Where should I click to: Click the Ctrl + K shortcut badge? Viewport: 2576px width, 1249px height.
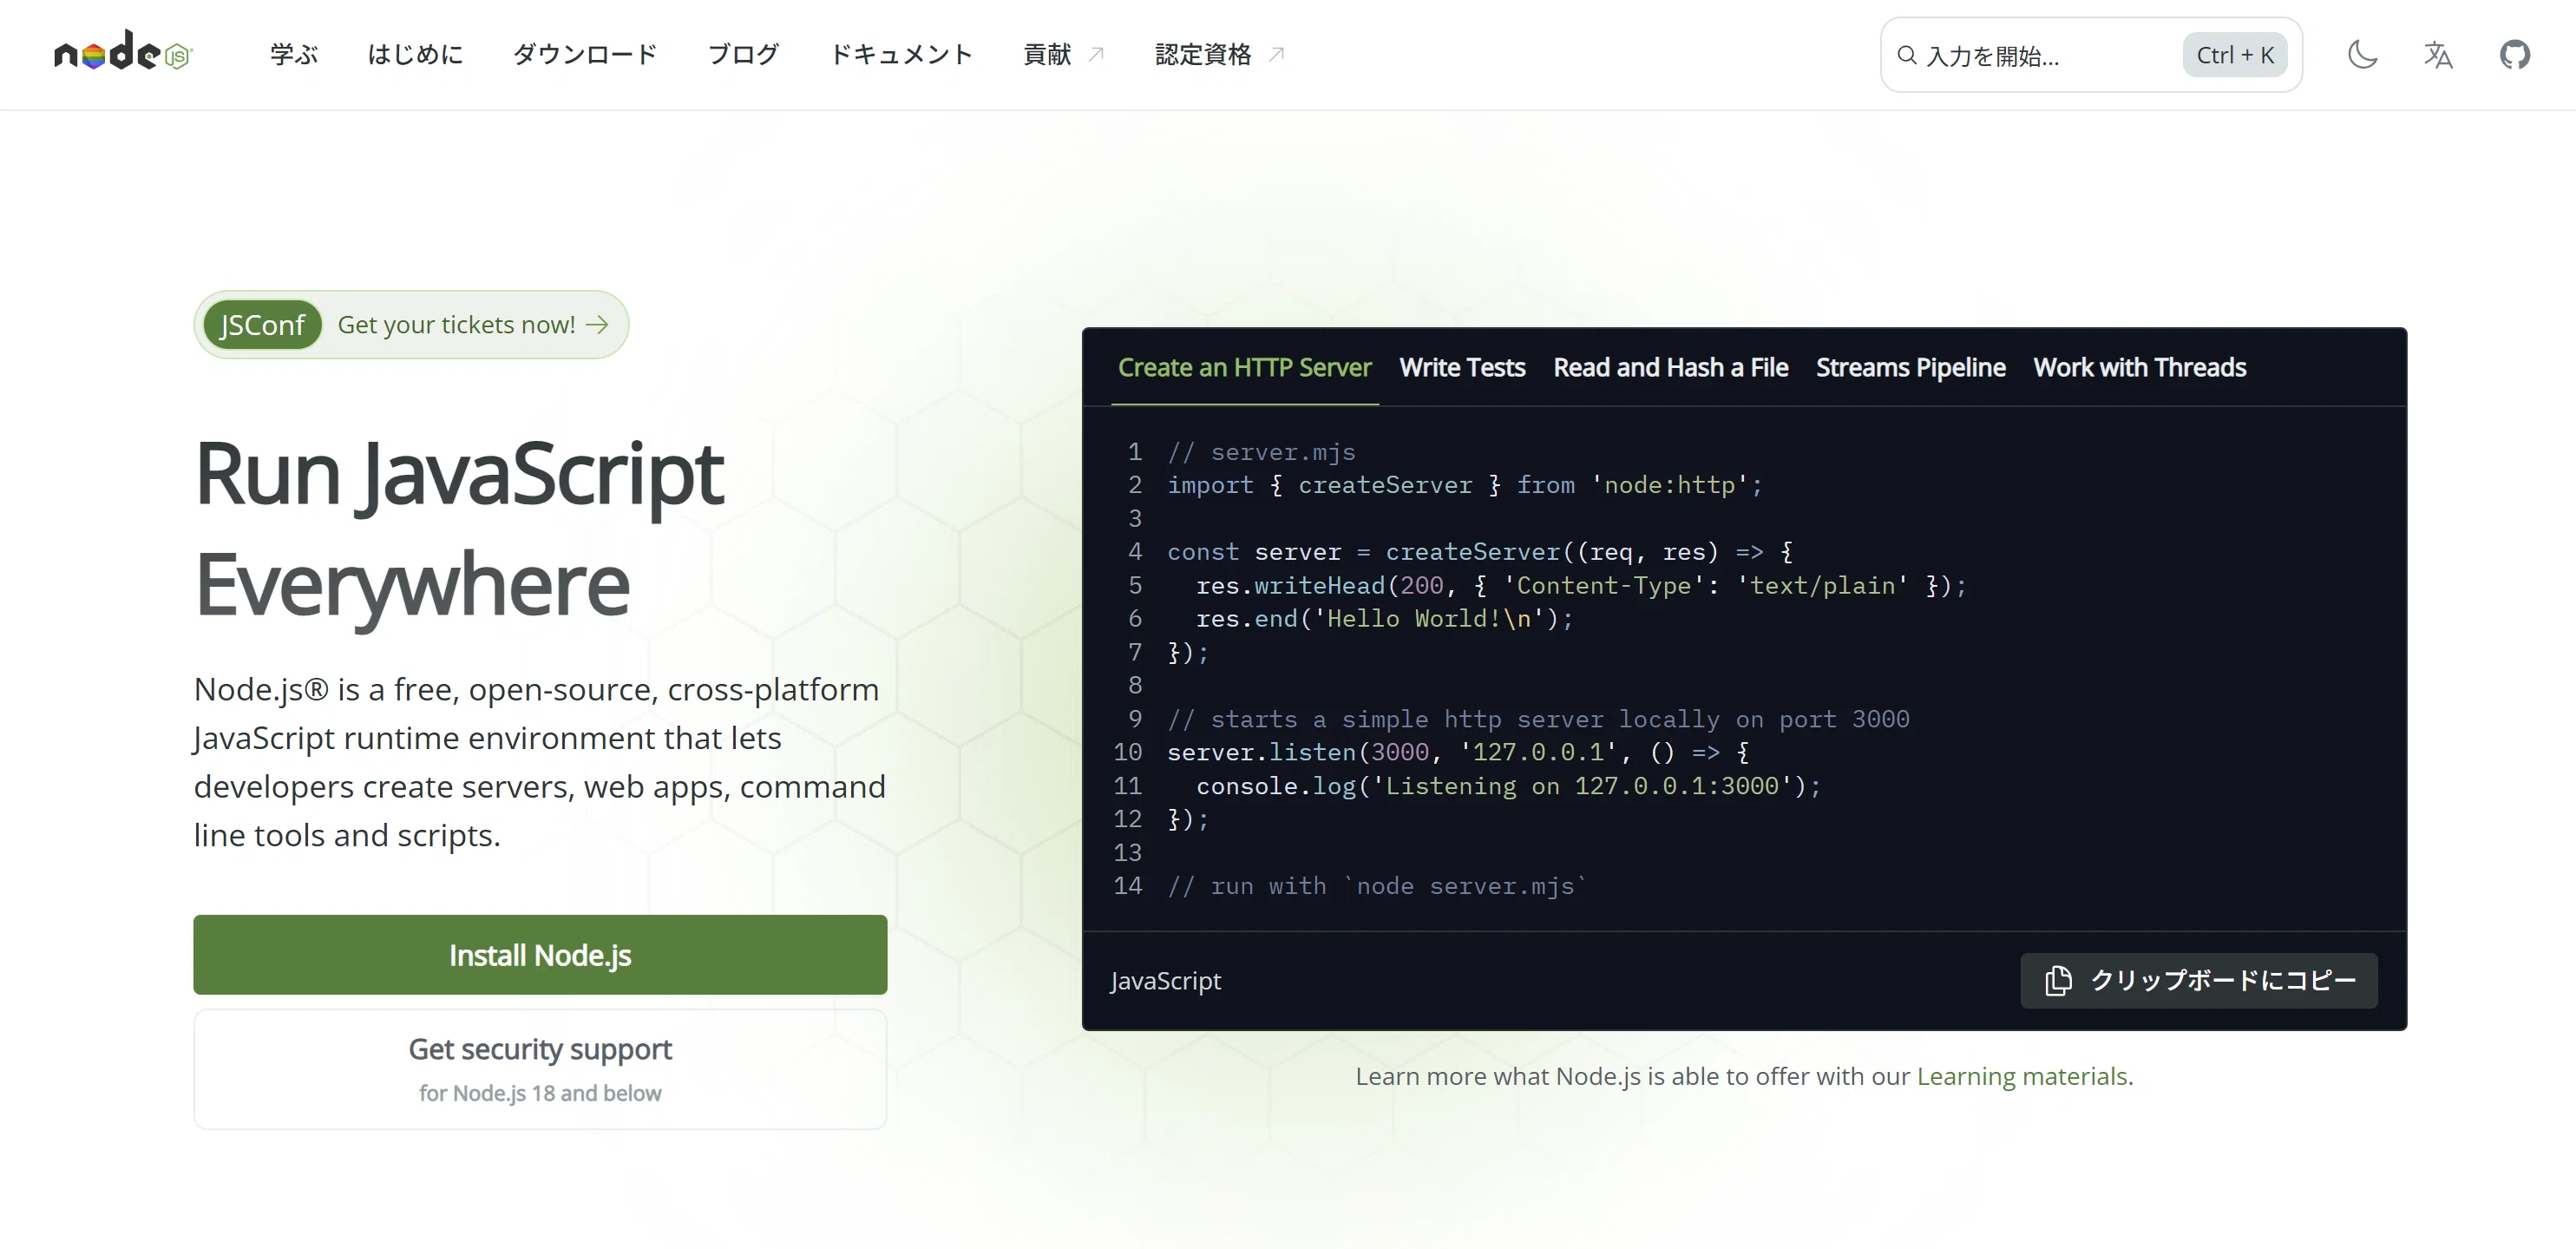pyautogui.click(x=2235, y=55)
